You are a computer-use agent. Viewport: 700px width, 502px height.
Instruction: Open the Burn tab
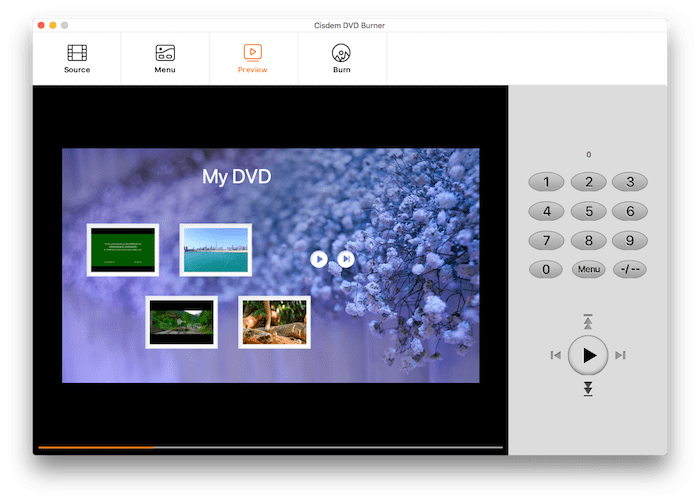[x=341, y=58]
